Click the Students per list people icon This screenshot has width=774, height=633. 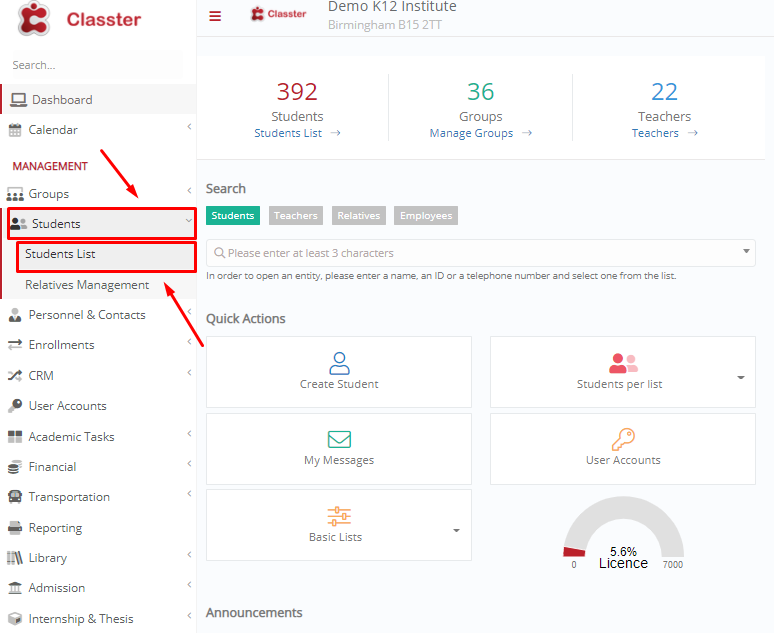(x=623, y=363)
